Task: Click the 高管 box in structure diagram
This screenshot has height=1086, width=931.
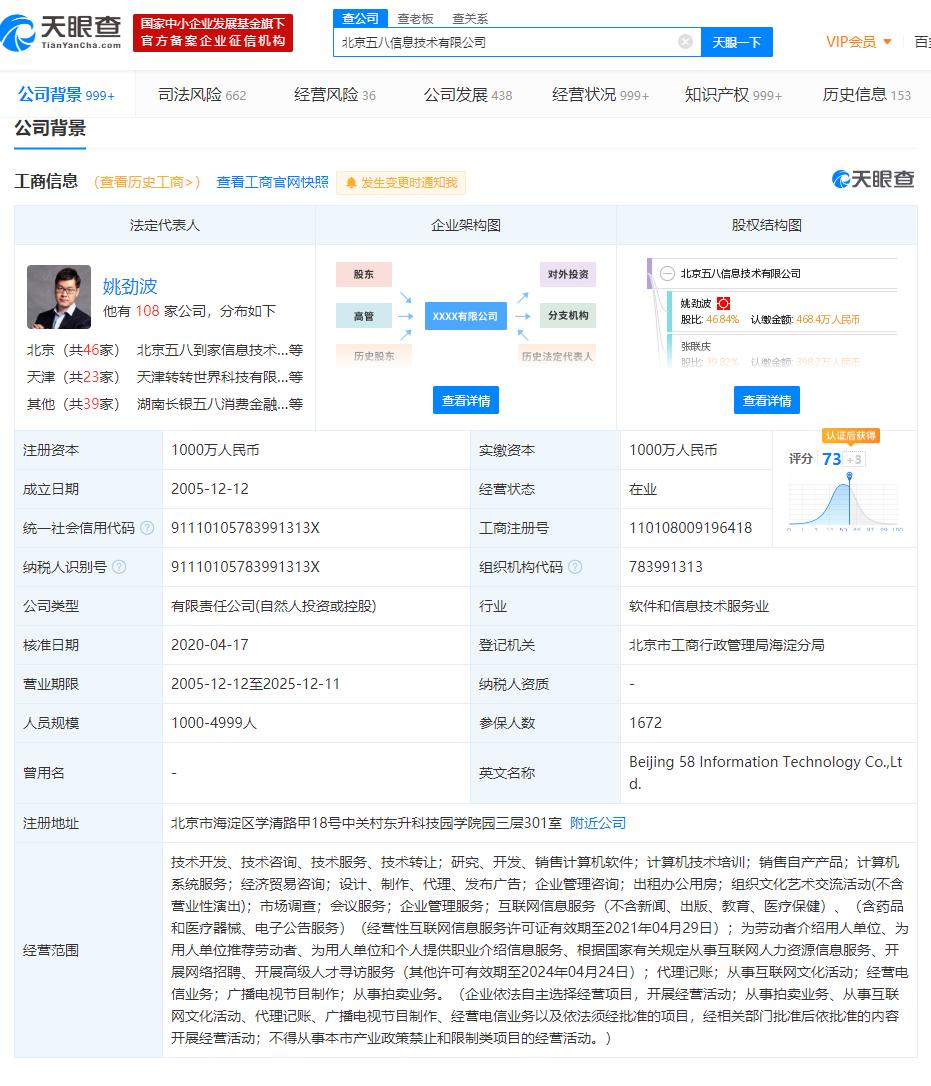Action: point(364,316)
